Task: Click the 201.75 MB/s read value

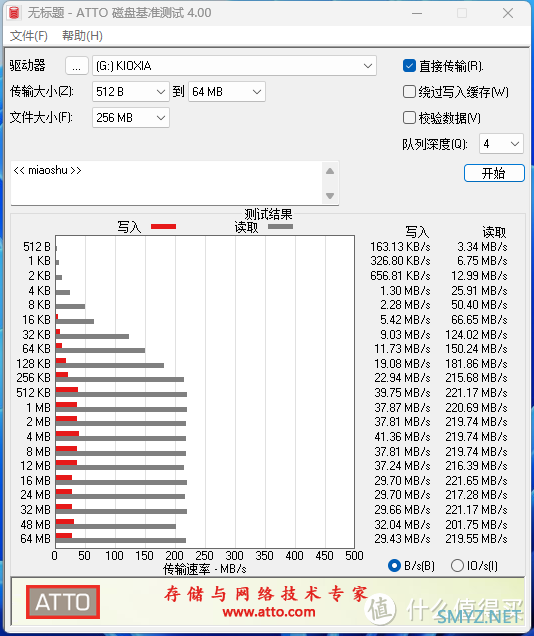Action: point(476,525)
